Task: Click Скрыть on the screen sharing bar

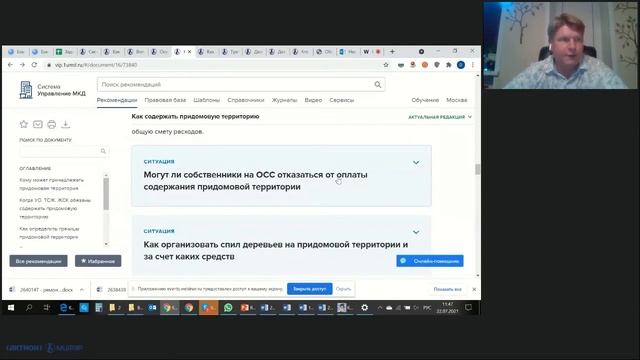Action: 343,289
